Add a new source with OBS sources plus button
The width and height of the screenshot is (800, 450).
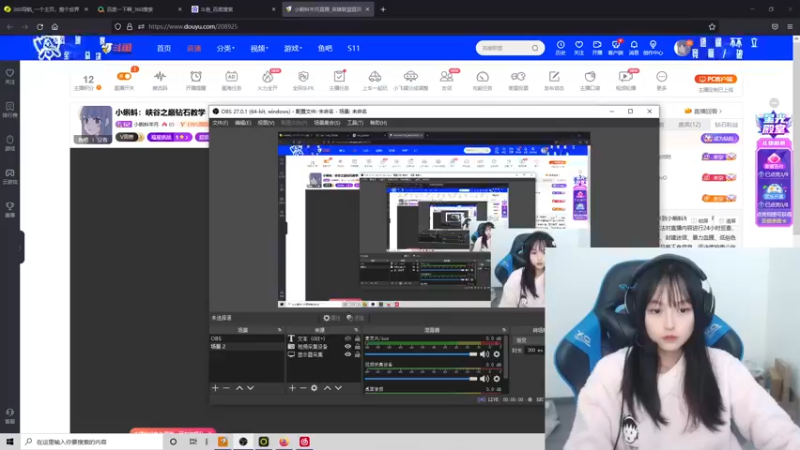[292, 388]
